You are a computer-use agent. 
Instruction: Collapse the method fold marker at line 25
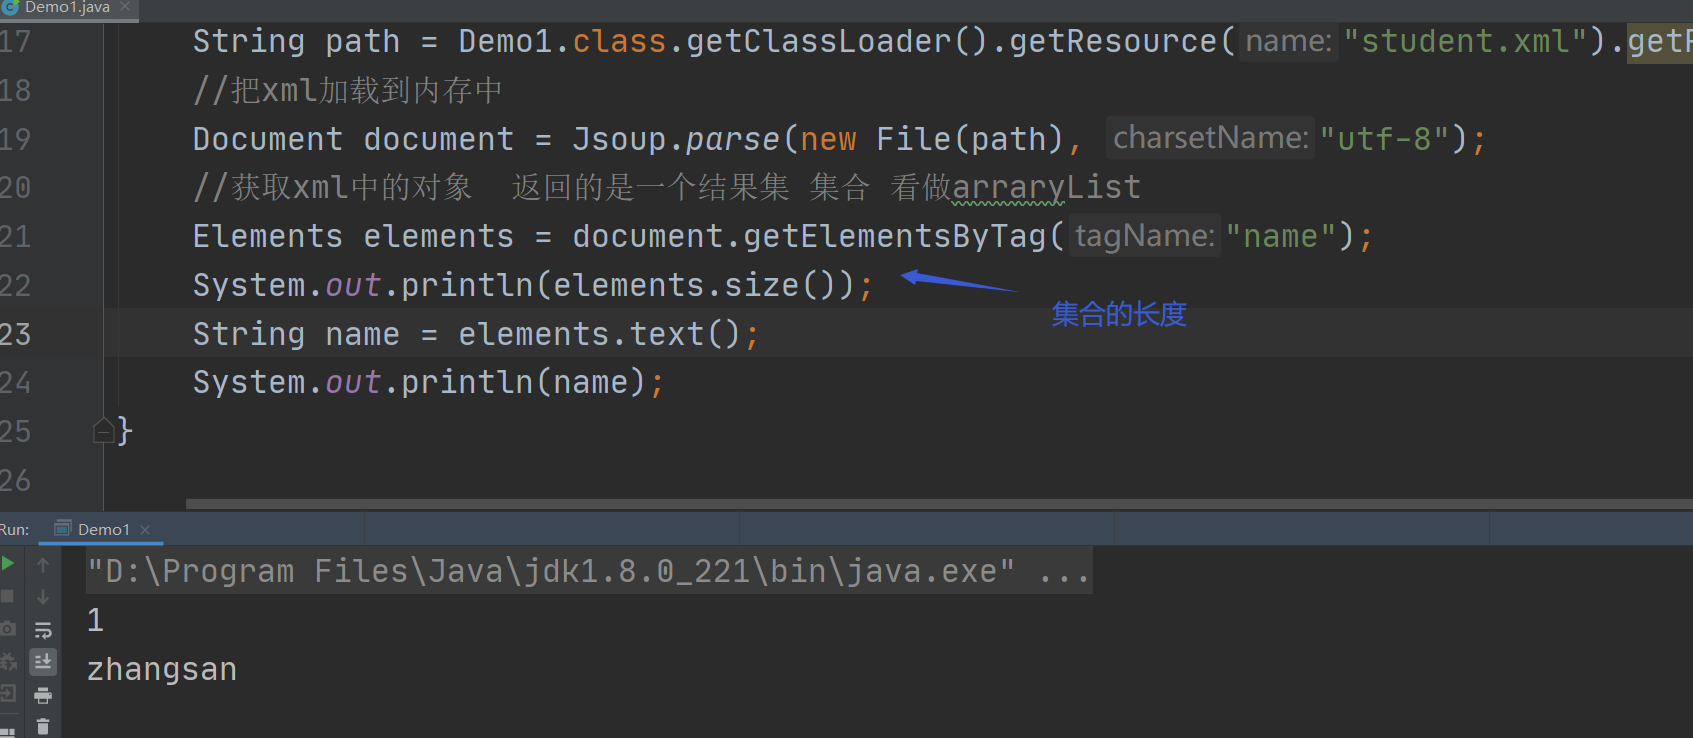tap(103, 431)
